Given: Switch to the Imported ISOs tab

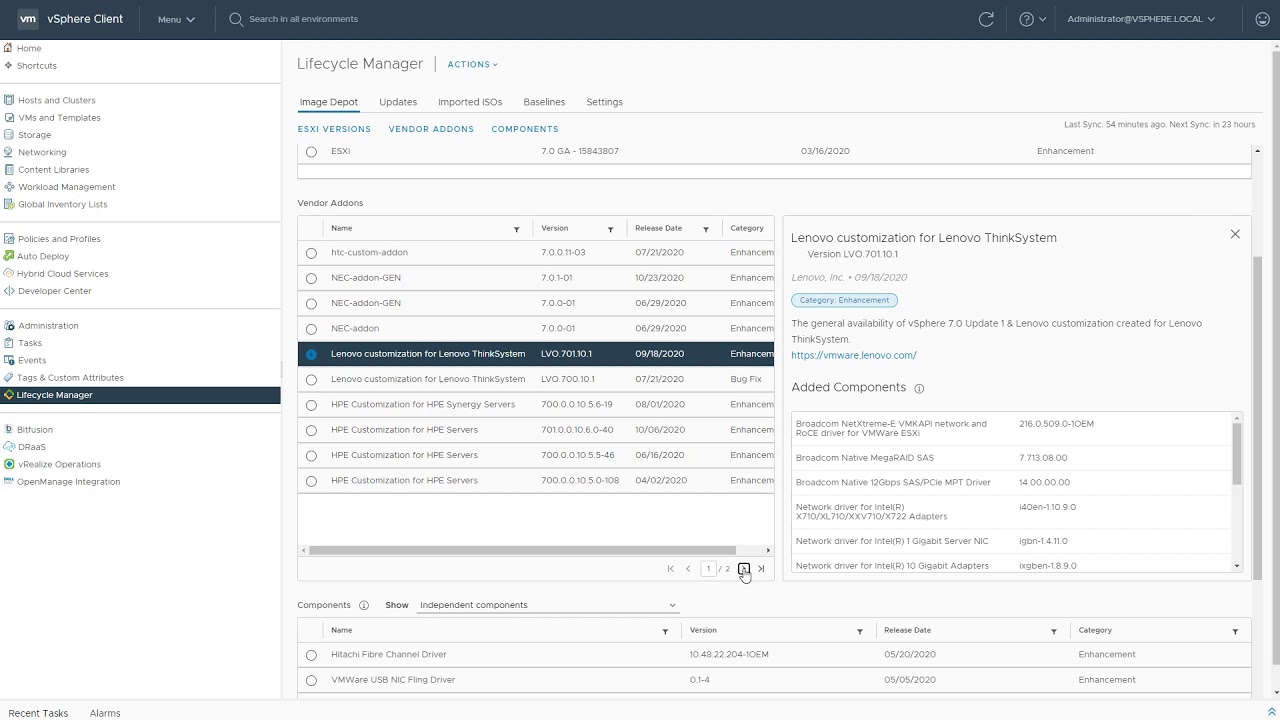Looking at the screenshot, I should click(x=470, y=102).
